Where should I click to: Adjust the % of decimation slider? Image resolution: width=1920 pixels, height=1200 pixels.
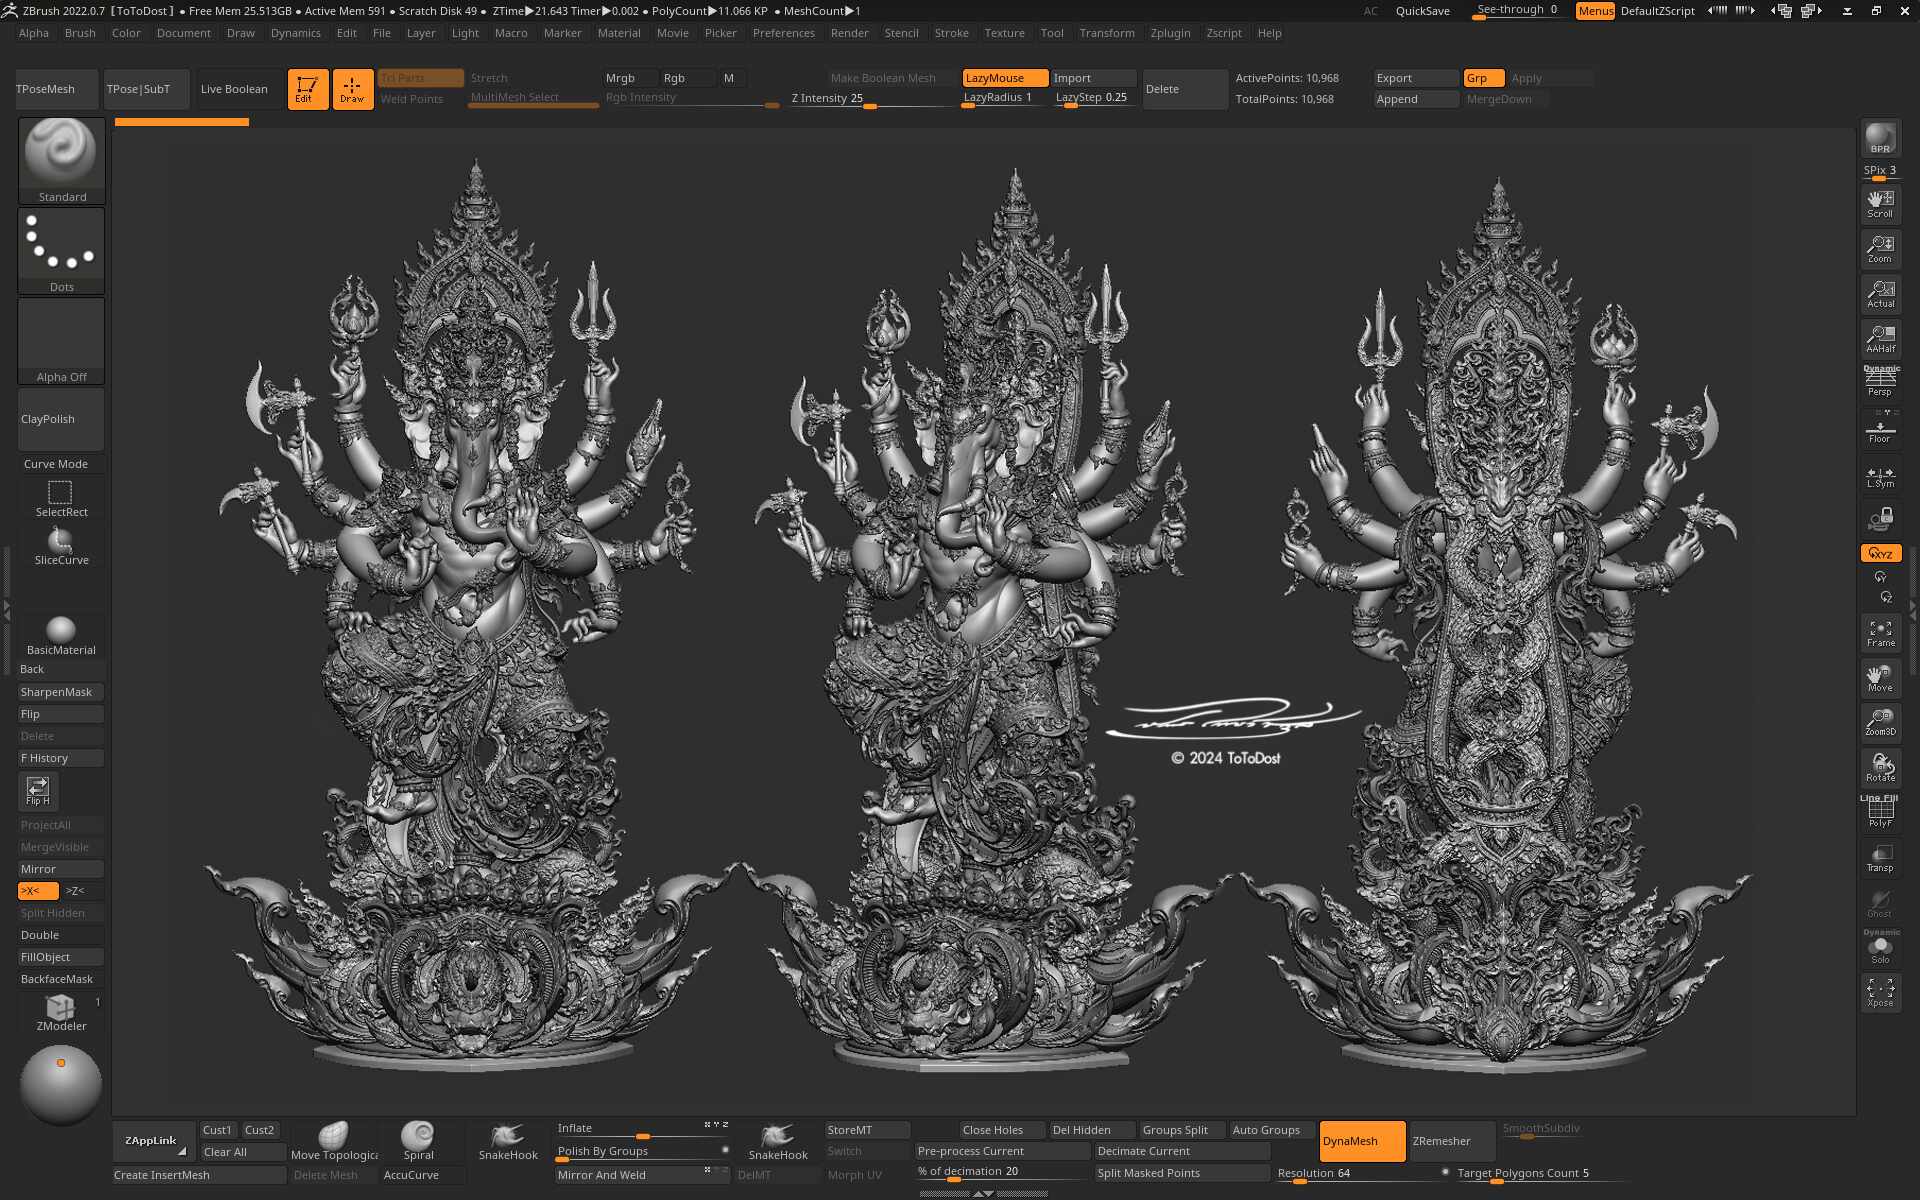pos(1001,1172)
